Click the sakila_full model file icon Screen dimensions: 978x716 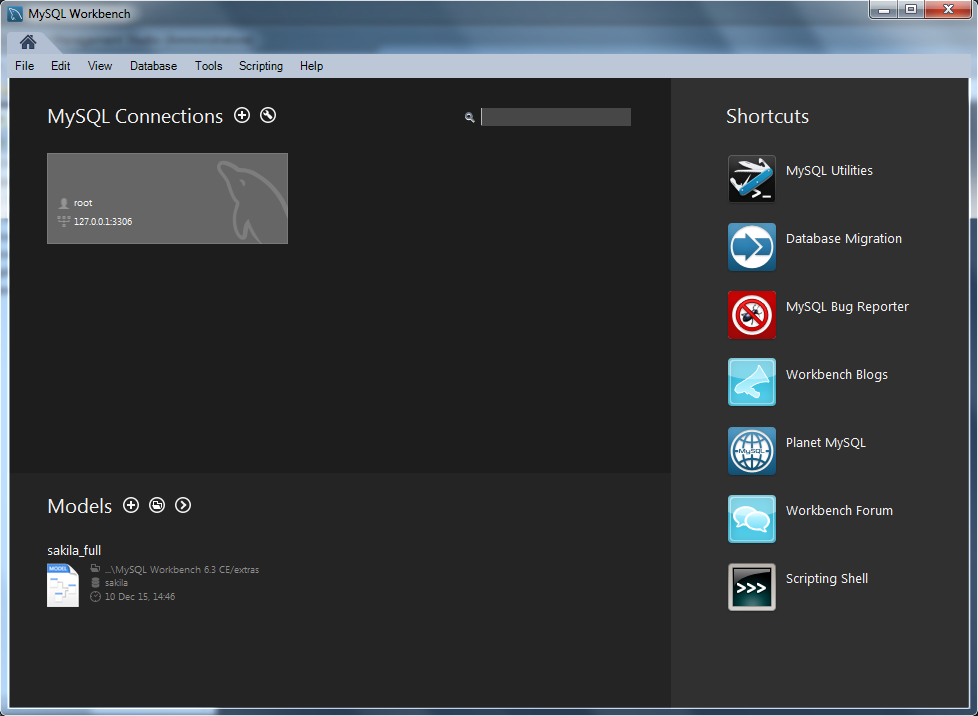pos(63,585)
